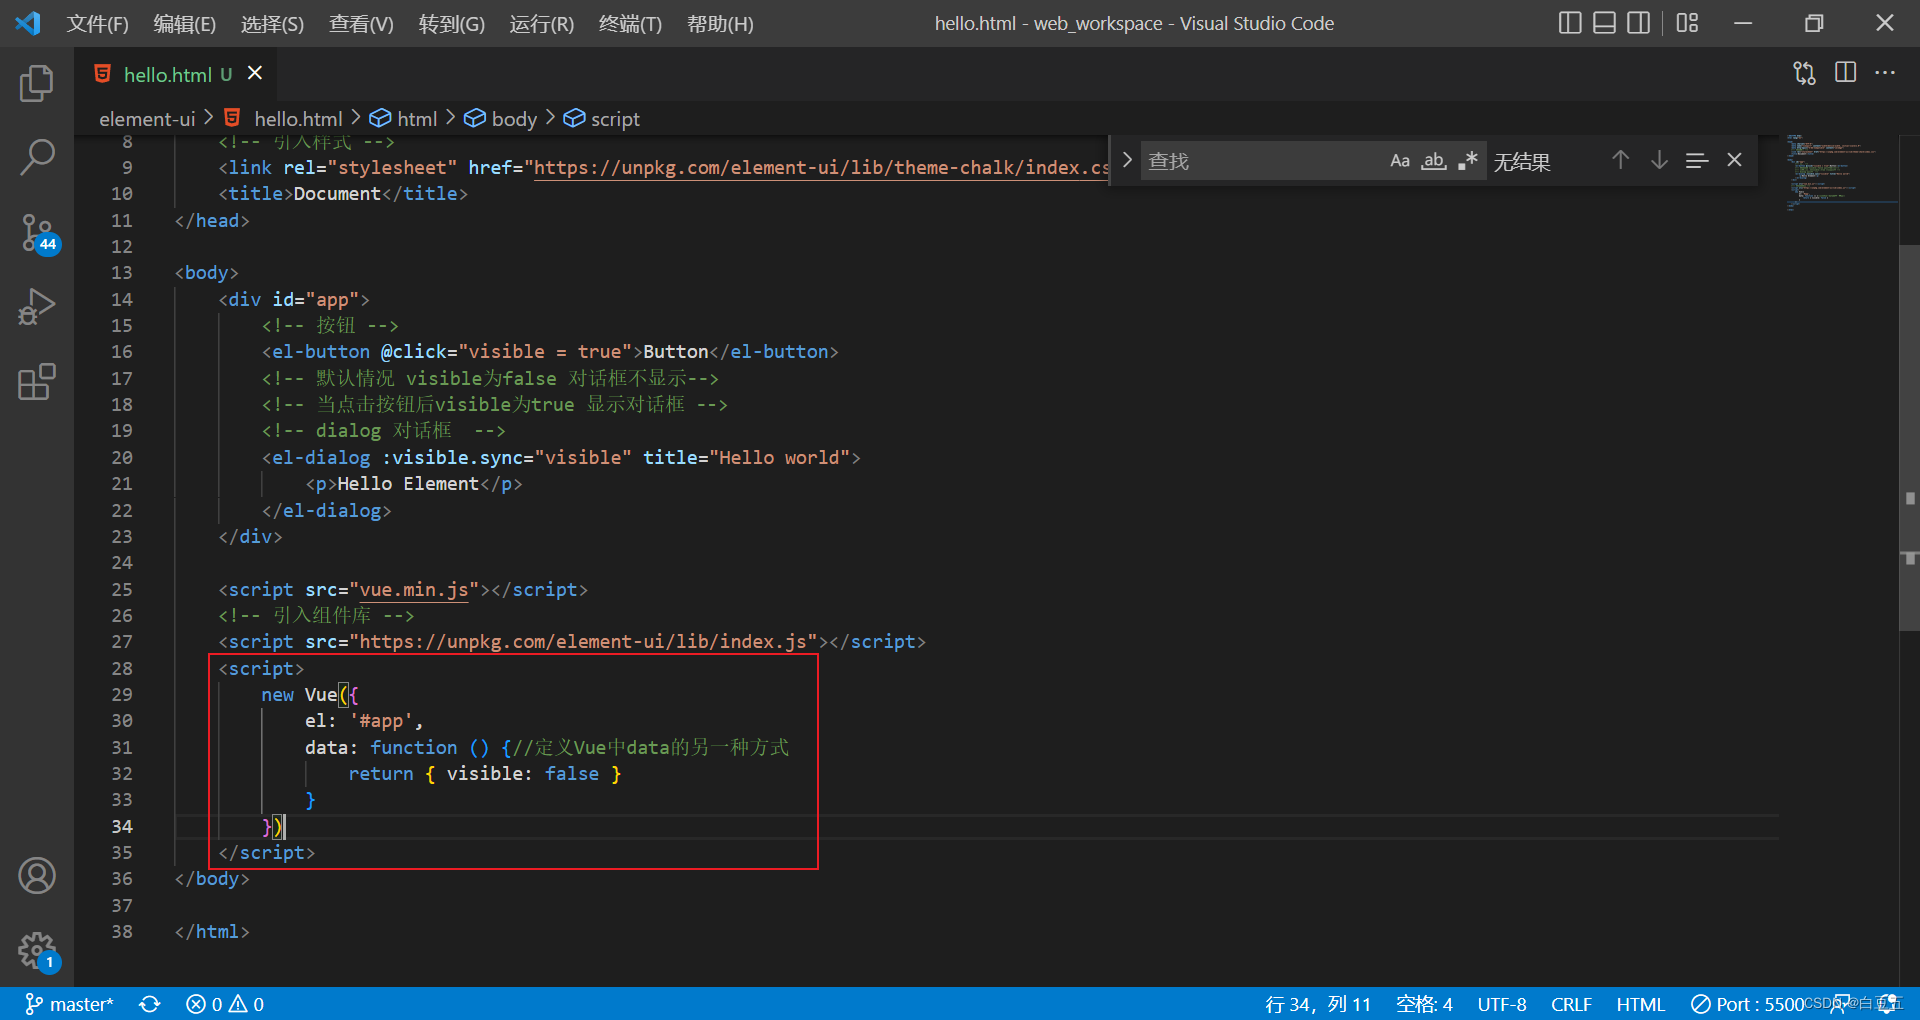The image size is (1920, 1020).
Task: Open the 帮助(H) menu
Action: [720, 23]
